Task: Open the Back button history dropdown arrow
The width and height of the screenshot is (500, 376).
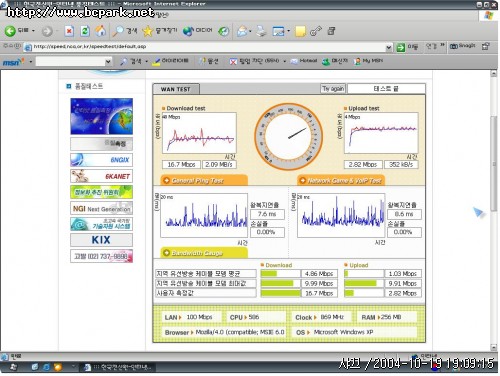Action: pos(33,31)
